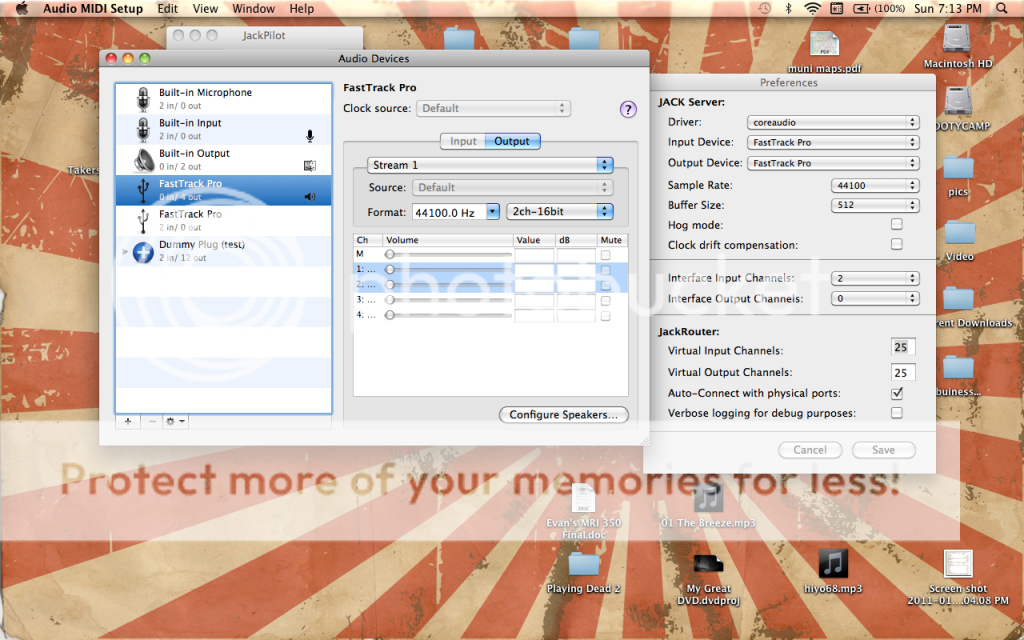Expand the Dummy Plug disclosure triangle
Viewport: 1024px width, 640px height.
[125, 252]
